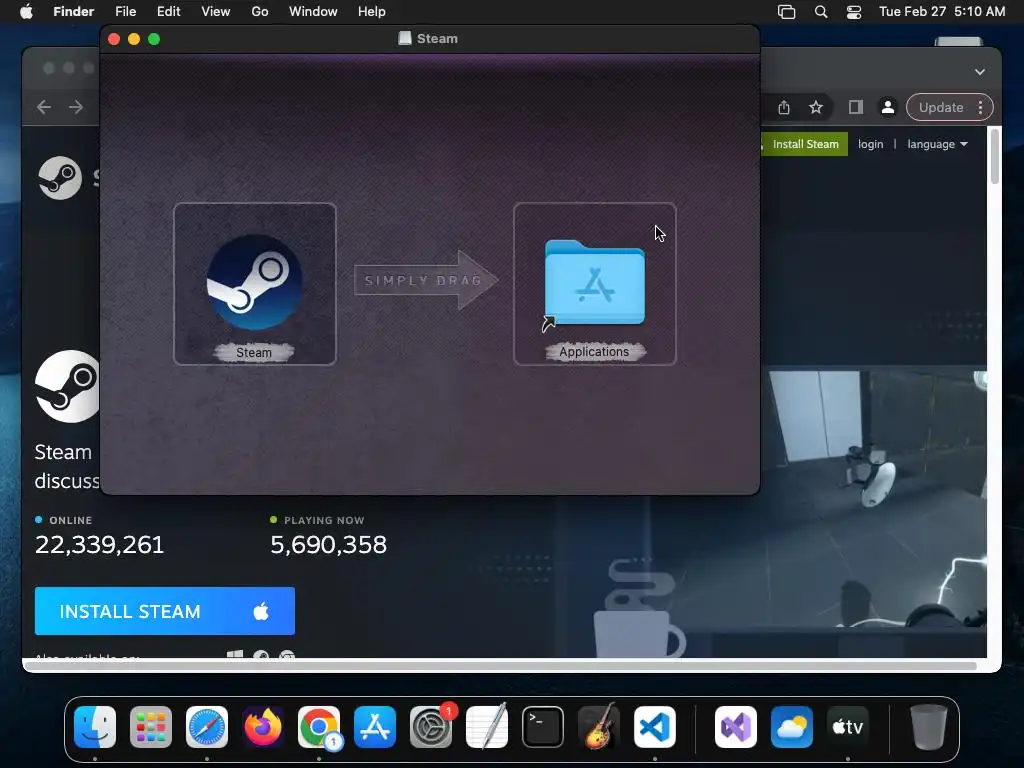Open Finder from the Dock
The image size is (1024, 768).
pyautogui.click(x=95, y=726)
